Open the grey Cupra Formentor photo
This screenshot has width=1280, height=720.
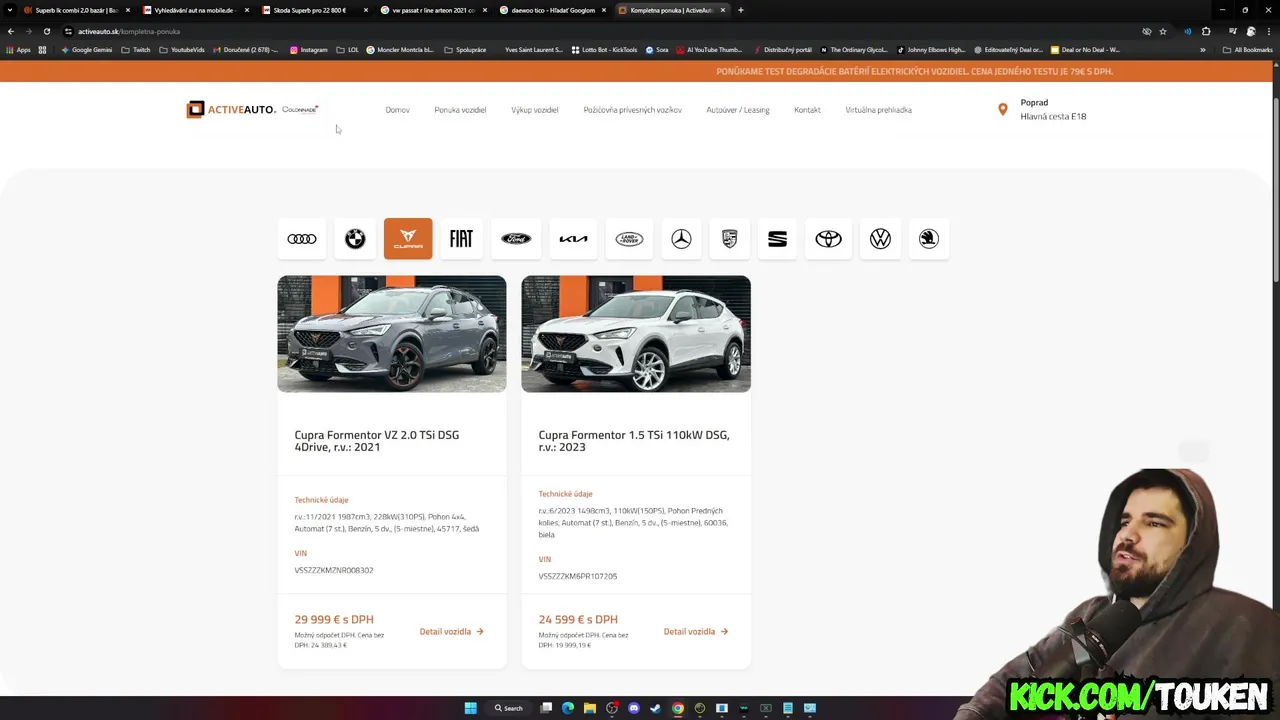coord(392,334)
